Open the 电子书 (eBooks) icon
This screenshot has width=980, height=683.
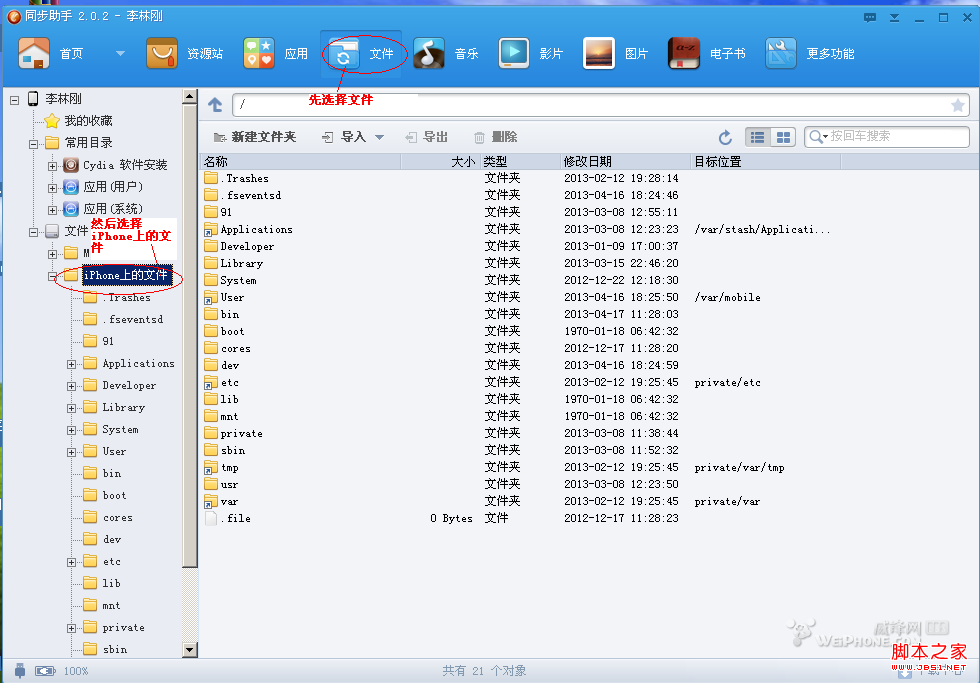[x=683, y=54]
